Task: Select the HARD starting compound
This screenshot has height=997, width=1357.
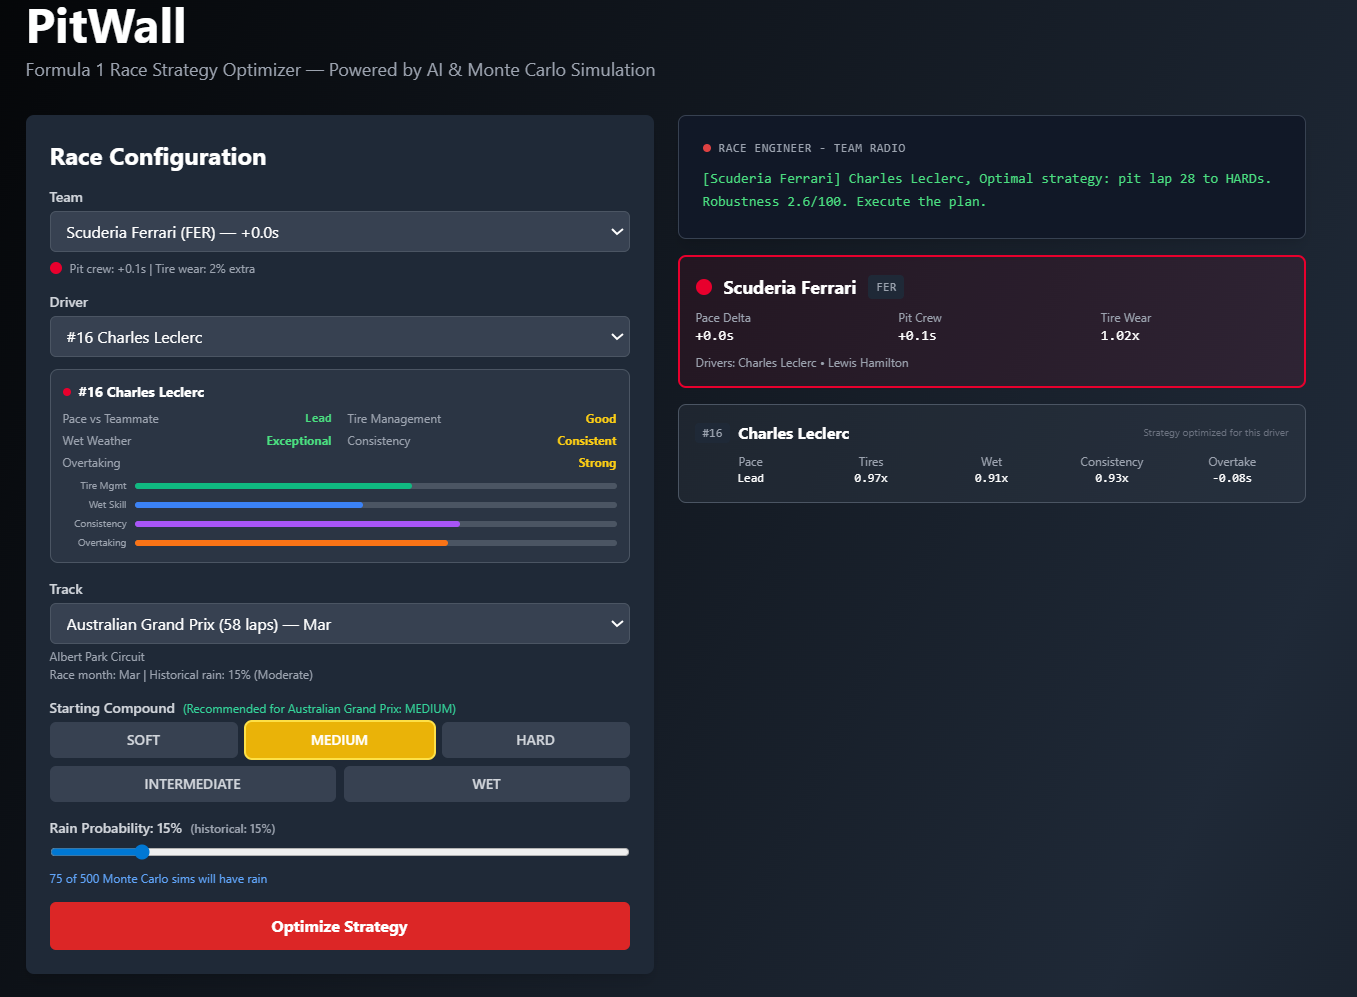Action: click(x=535, y=740)
